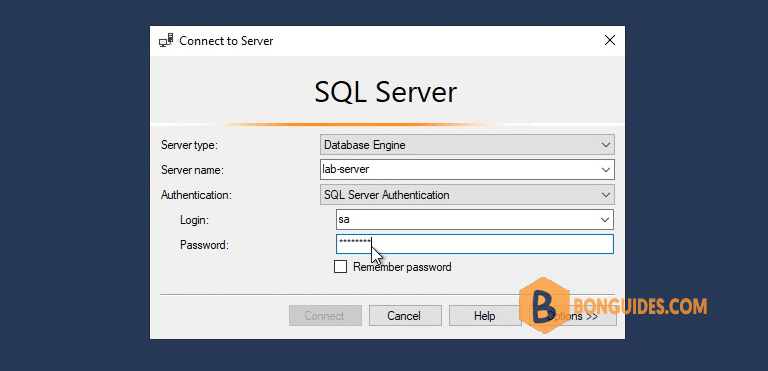Image resolution: width=768 pixels, height=371 pixels.
Task: Open the Help button
Action: [485, 316]
